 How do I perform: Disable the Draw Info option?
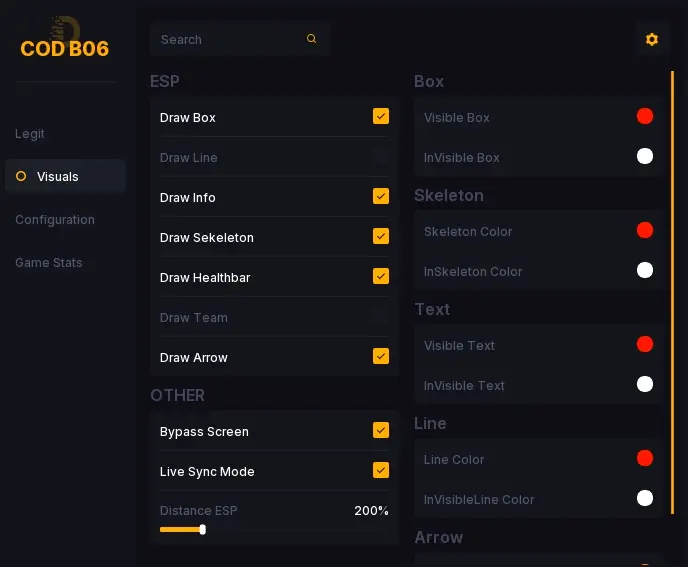[x=381, y=197]
